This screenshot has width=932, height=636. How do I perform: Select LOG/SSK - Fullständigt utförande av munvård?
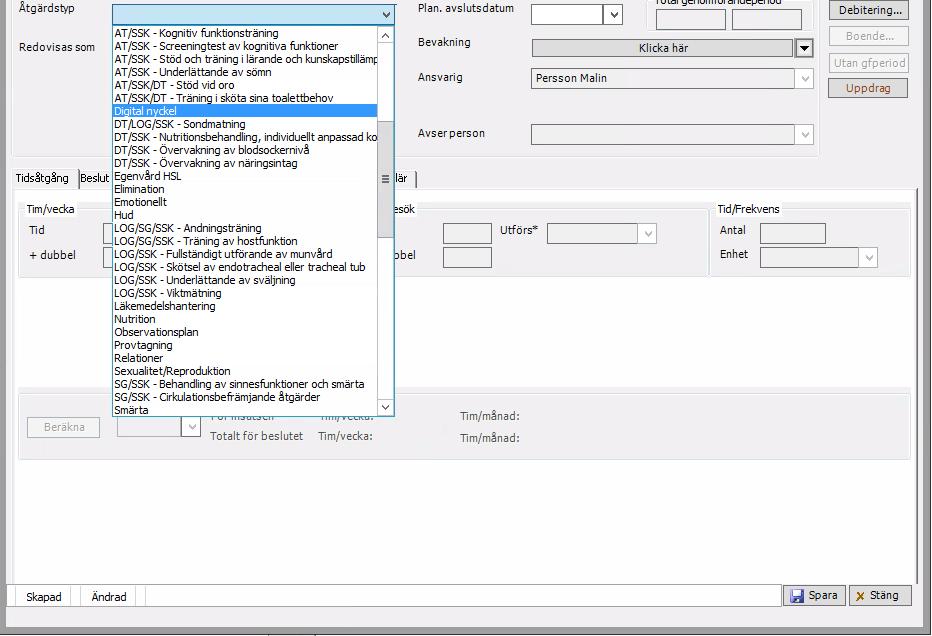(244, 254)
